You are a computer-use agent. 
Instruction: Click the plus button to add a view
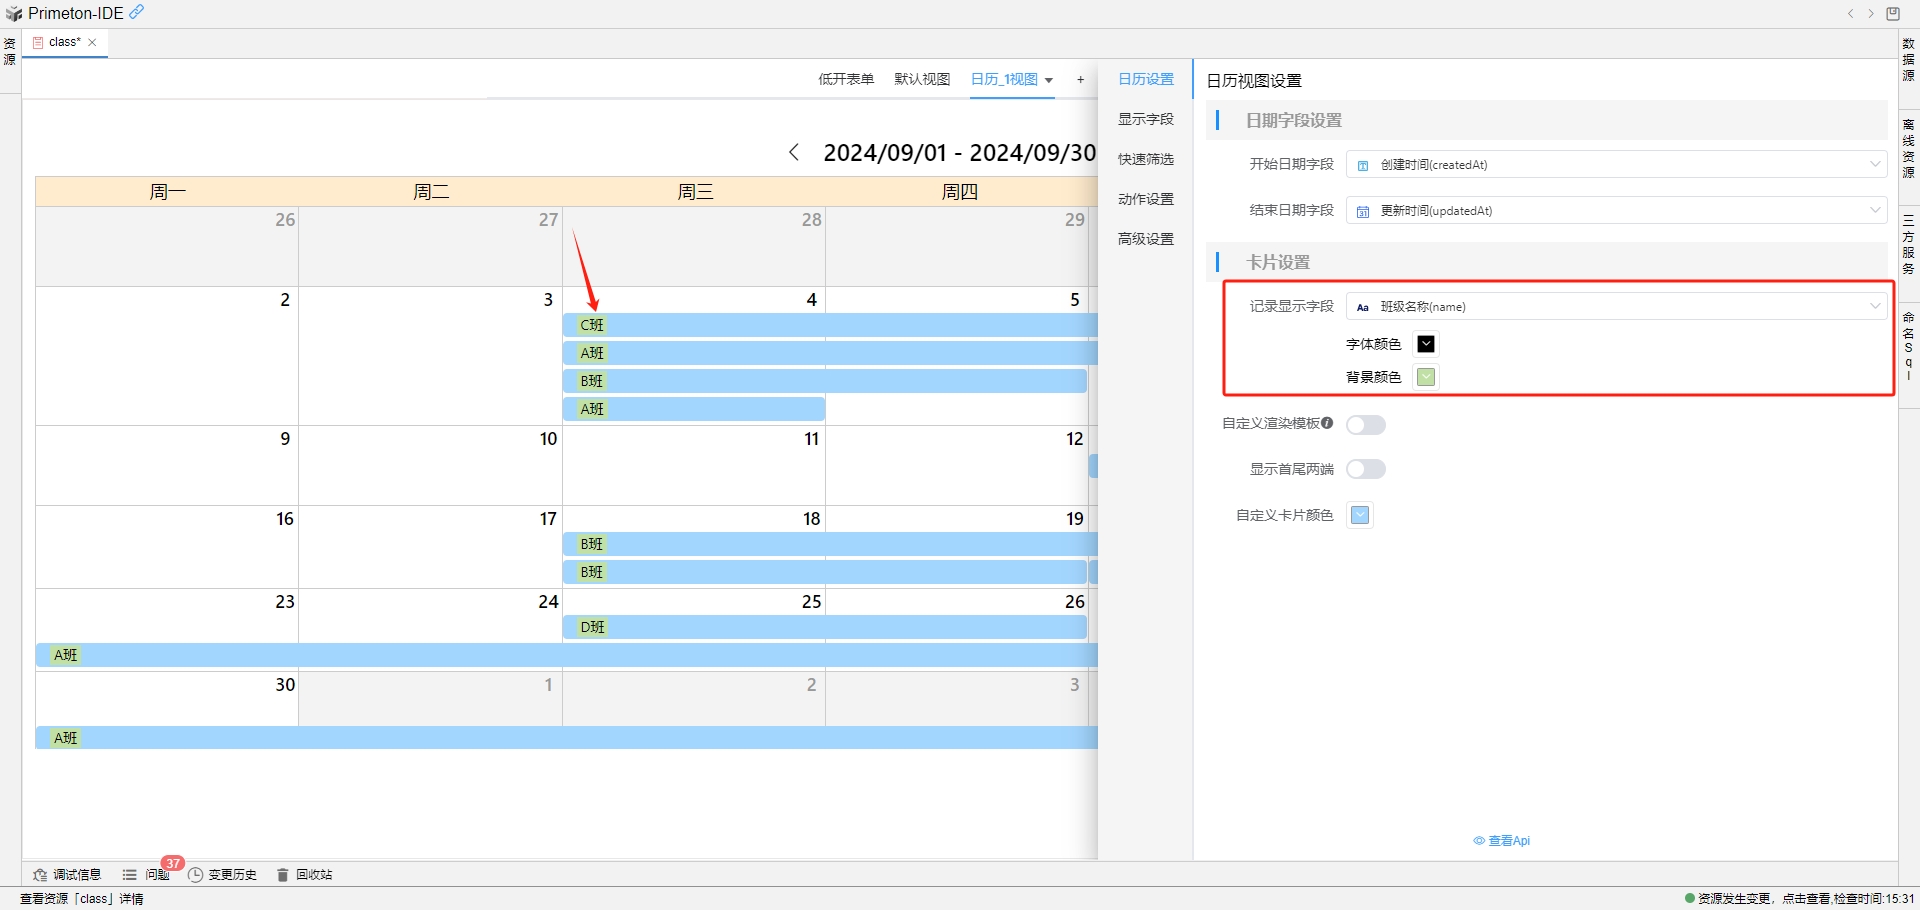coord(1081,79)
